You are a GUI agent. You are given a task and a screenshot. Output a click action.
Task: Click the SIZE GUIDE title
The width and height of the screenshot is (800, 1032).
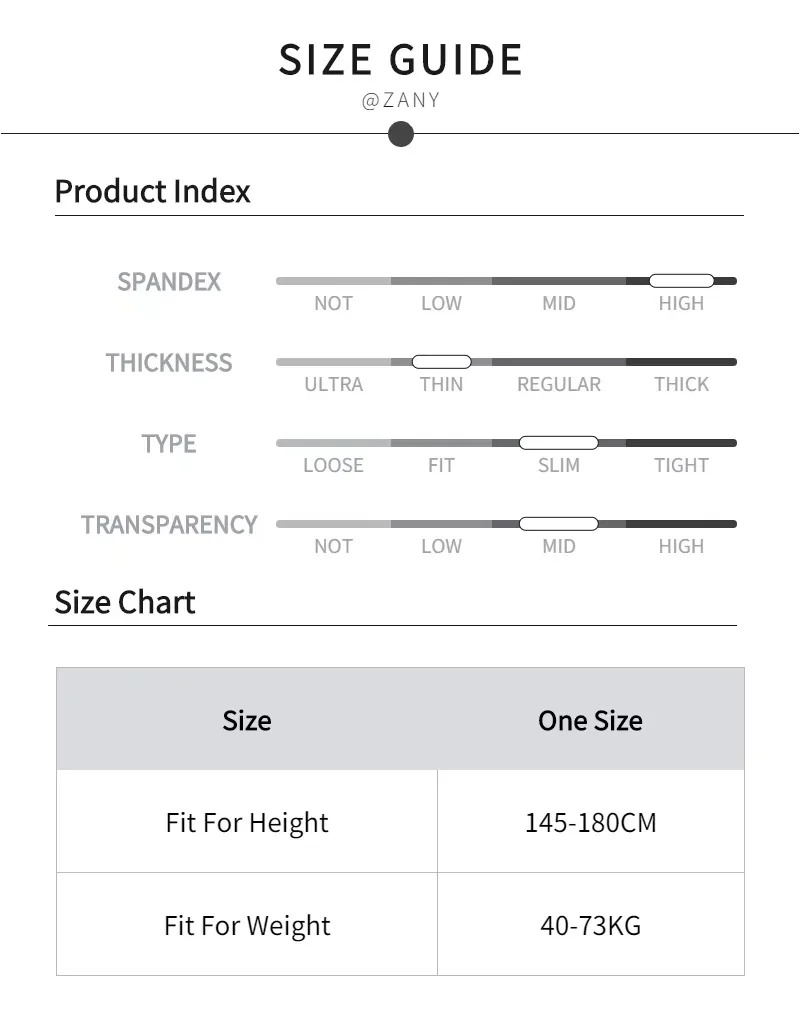[x=400, y=60]
